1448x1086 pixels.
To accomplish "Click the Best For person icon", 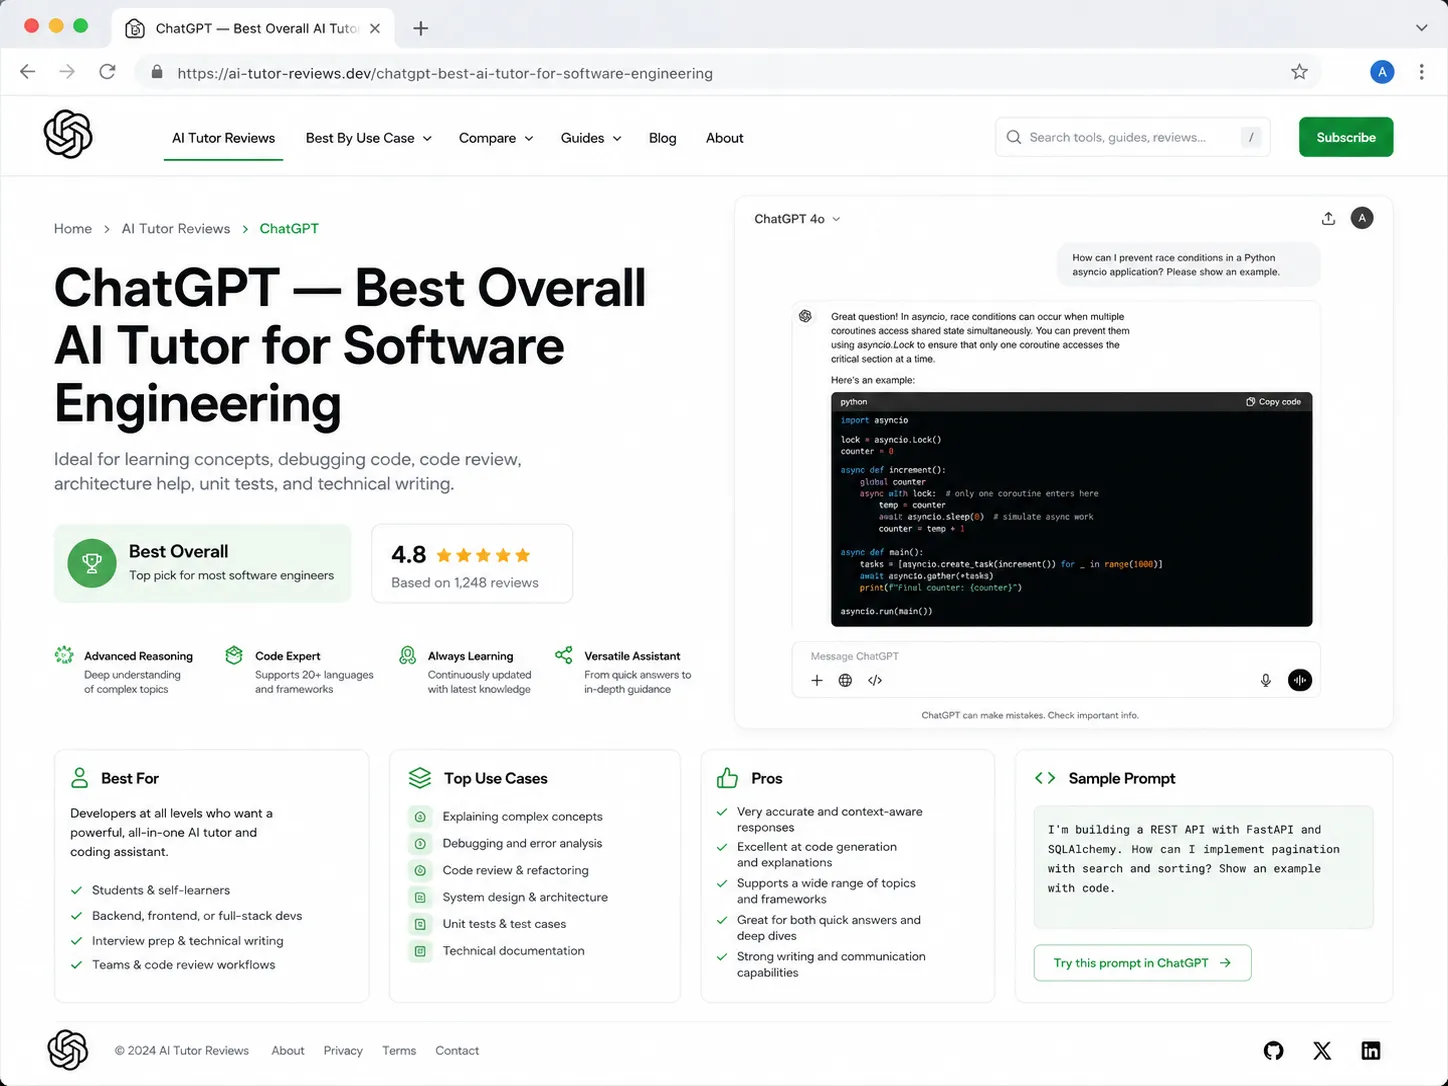I will pyautogui.click(x=79, y=778).
